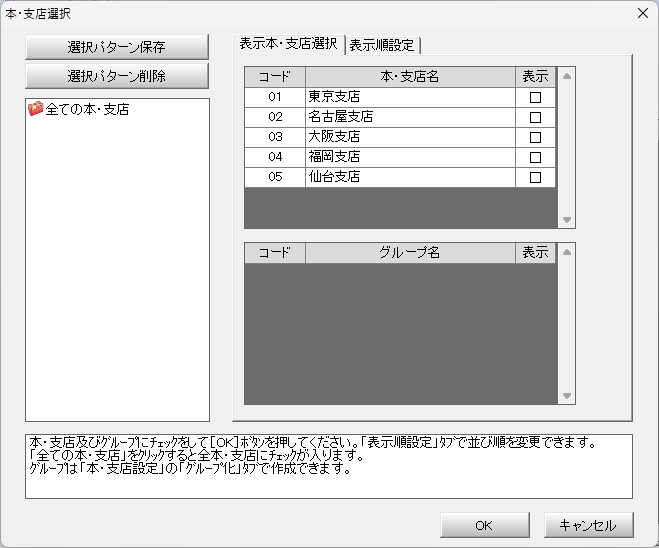This screenshot has height=548, width=659.
Task: Click the 選択パターン削除 button
Action: [117, 76]
